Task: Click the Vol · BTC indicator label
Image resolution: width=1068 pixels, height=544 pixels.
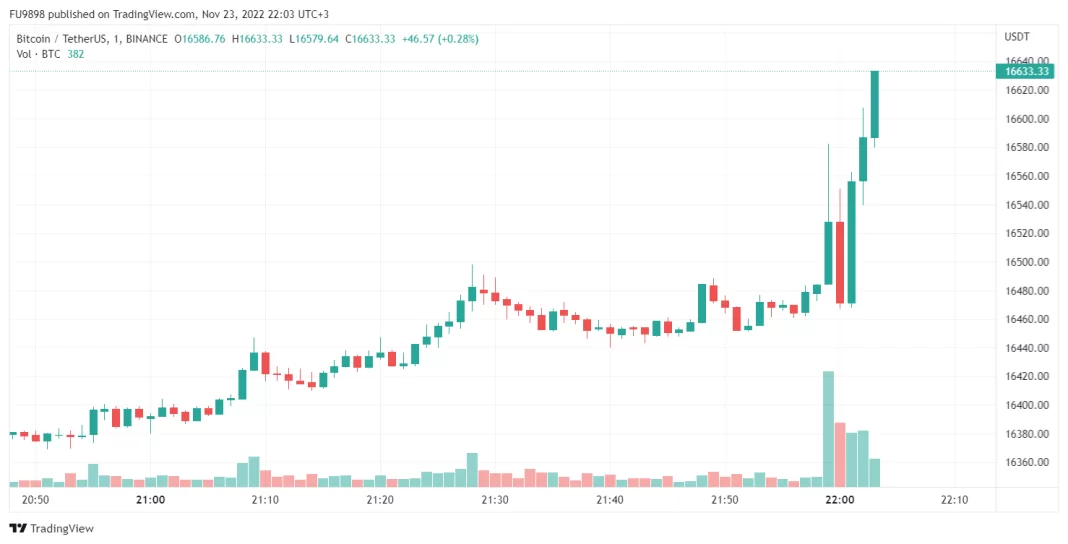Action: point(36,54)
